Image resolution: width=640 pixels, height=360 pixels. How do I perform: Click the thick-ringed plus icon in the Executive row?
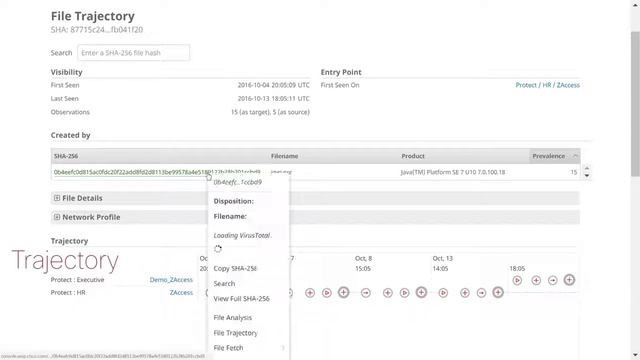[569, 280]
